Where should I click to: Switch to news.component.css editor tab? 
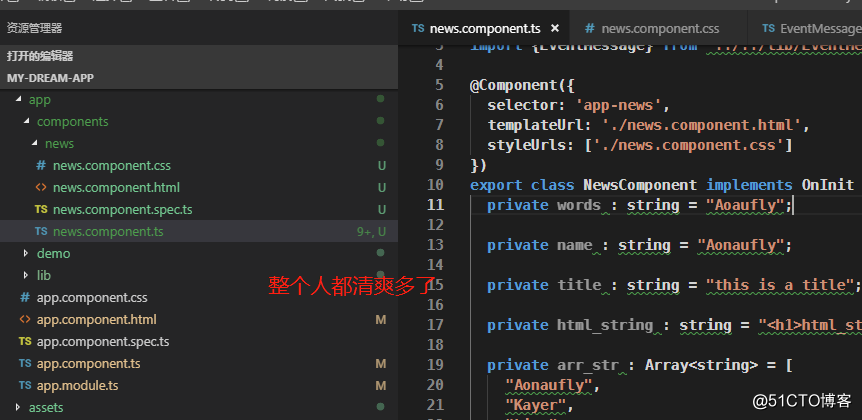point(659,28)
